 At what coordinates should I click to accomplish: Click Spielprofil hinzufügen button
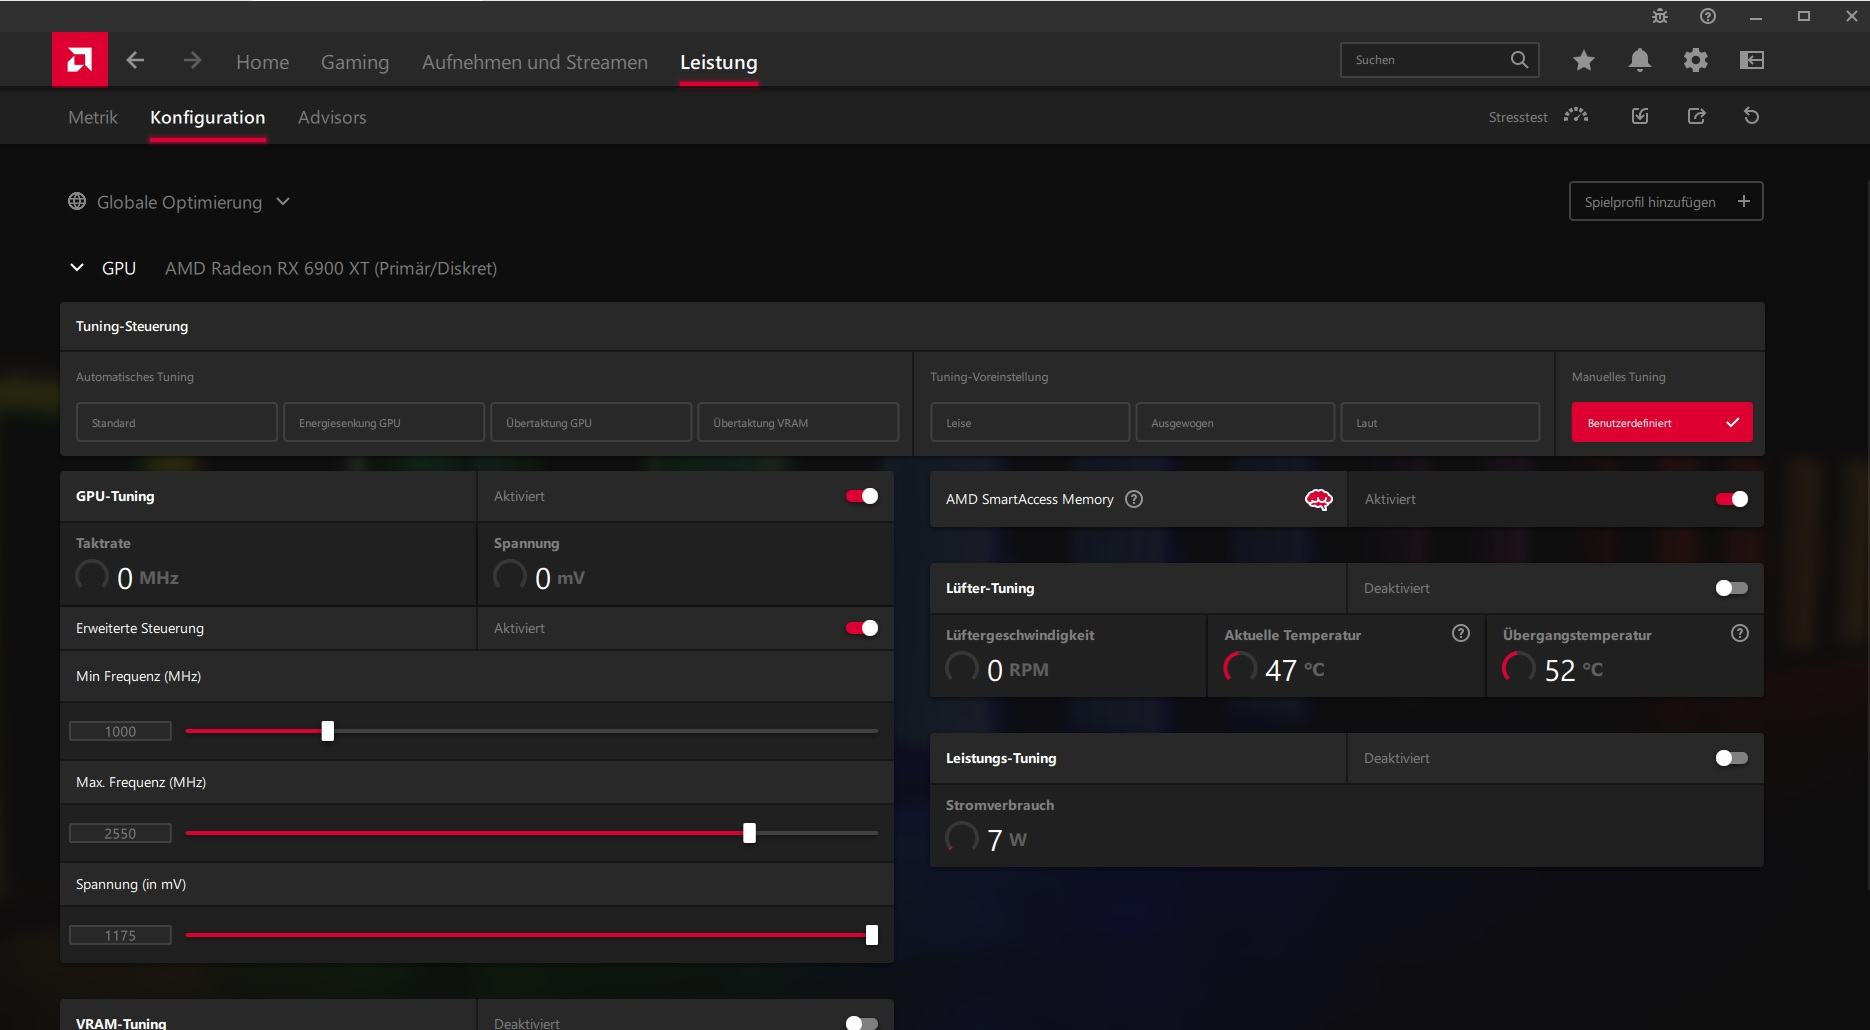[x=1666, y=201]
